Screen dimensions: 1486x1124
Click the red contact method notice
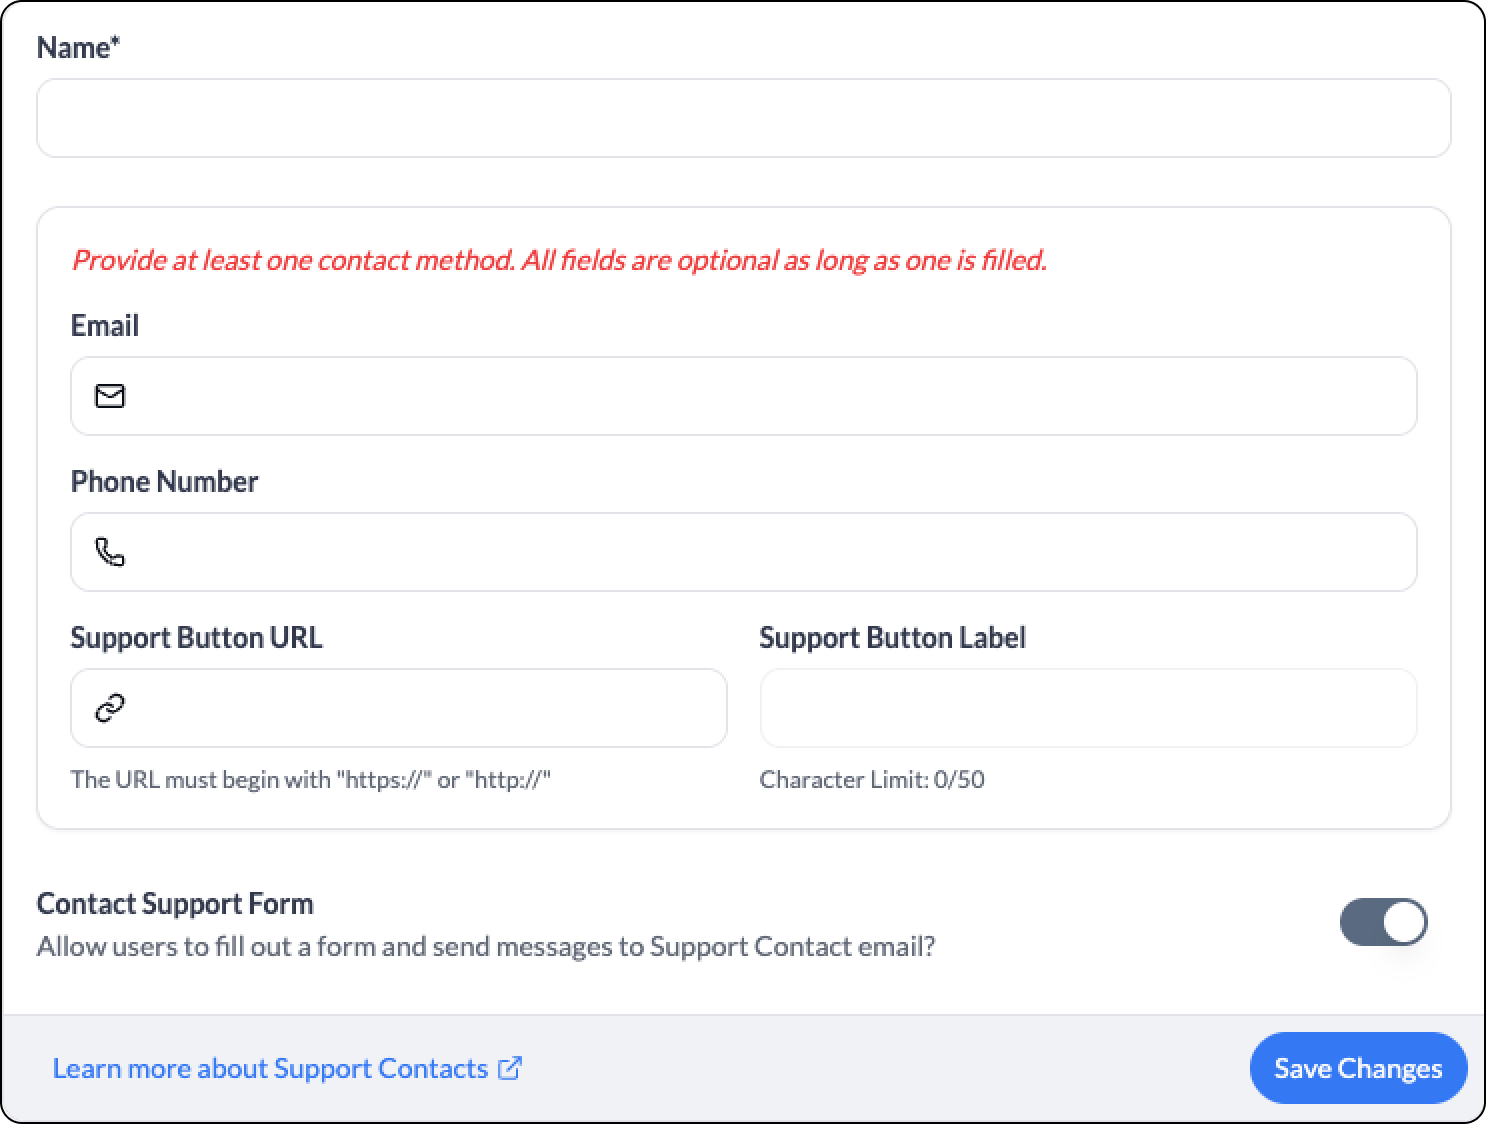click(560, 260)
